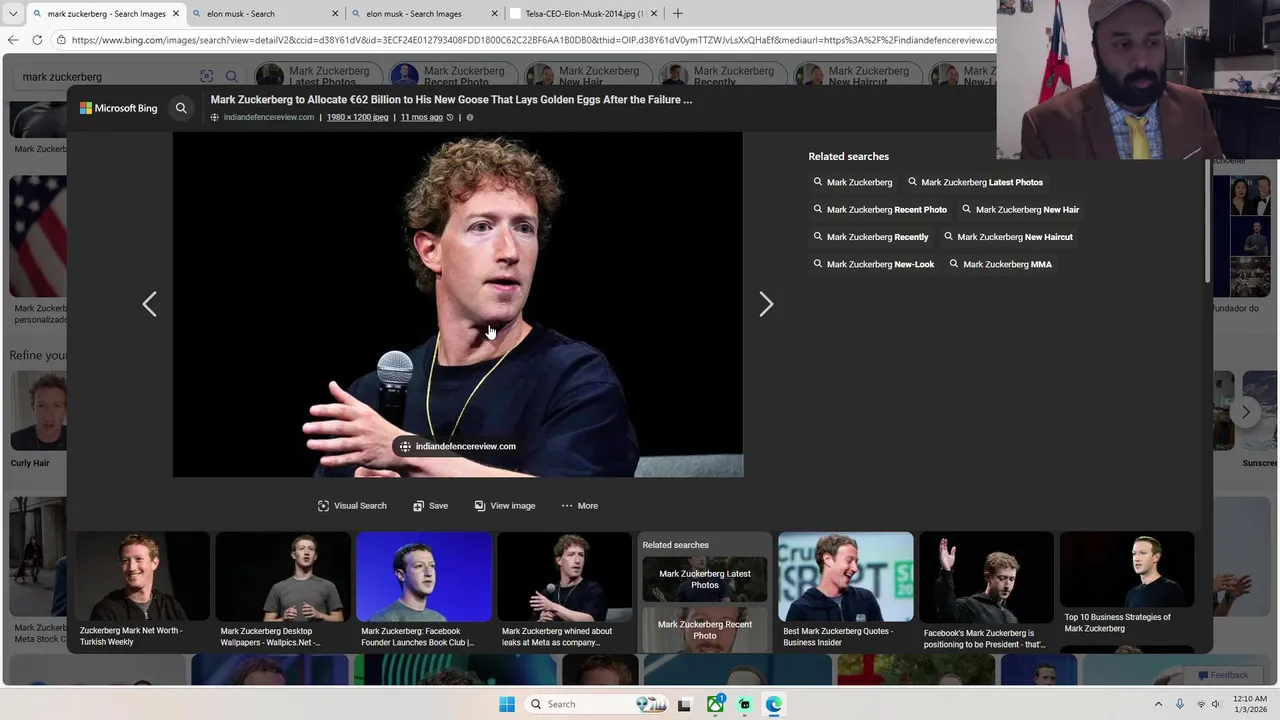Click the right carousel arrow at page edge
Image resolution: width=1280 pixels, height=720 pixels.
pos(1245,411)
